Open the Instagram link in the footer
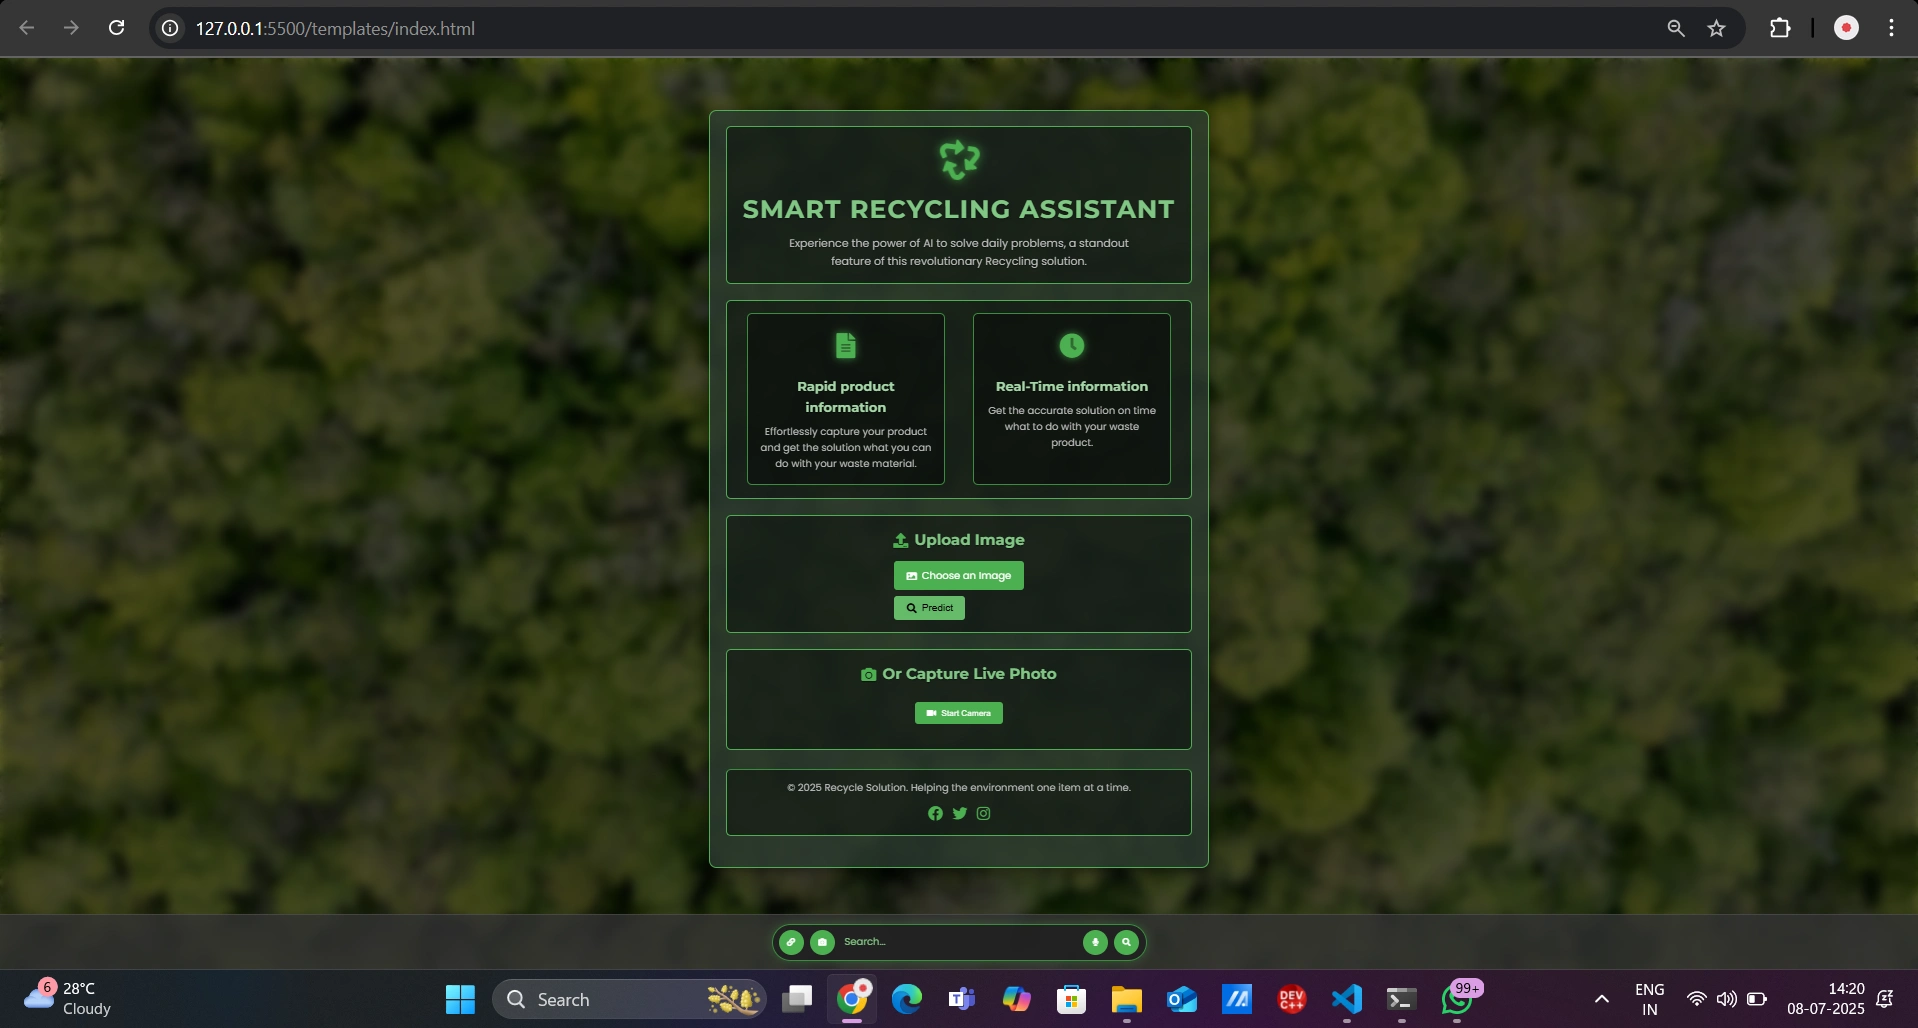This screenshot has width=1918, height=1028. [x=984, y=813]
